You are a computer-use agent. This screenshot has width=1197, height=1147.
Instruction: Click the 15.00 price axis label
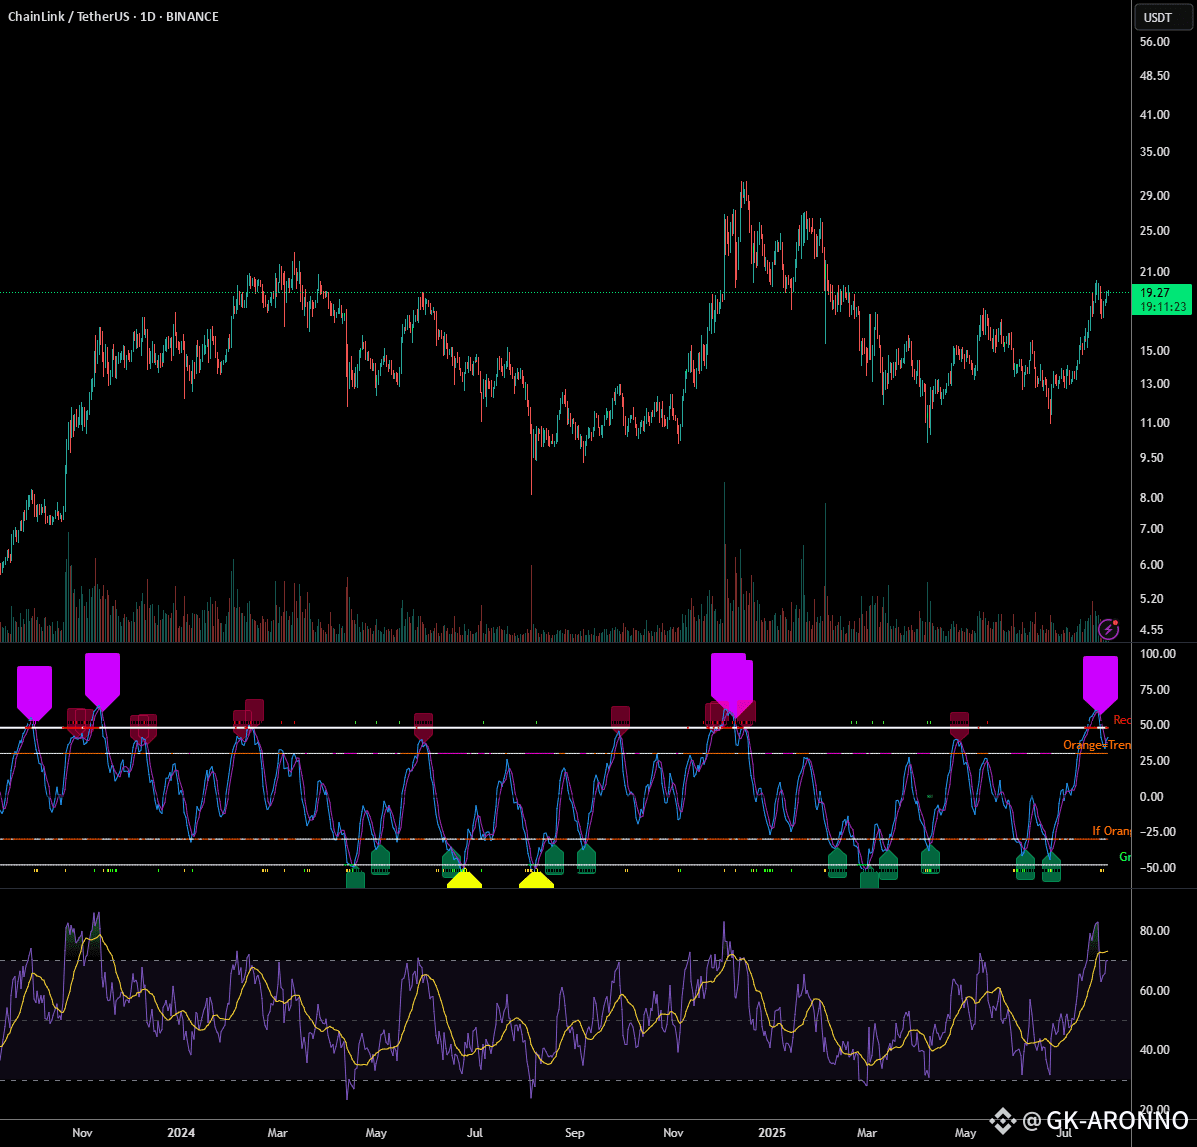pyautogui.click(x=1154, y=351)
